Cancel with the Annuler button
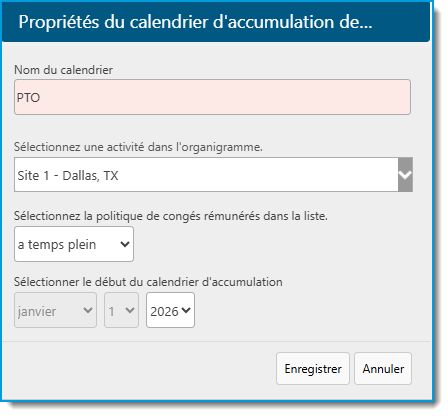 [383, 369]
